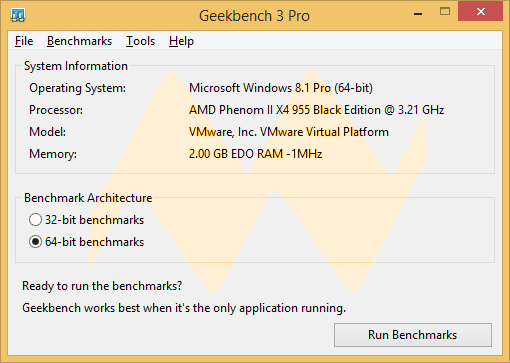Open the File menu

24,41
